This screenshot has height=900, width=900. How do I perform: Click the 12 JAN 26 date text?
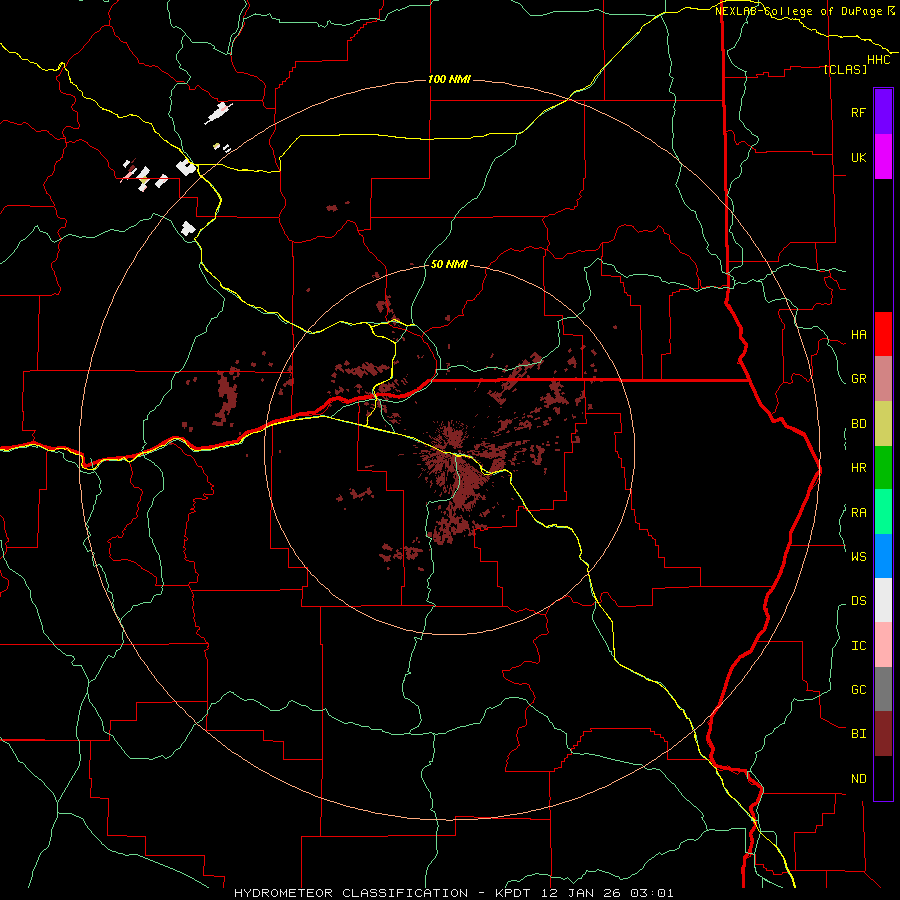(580, 893)
